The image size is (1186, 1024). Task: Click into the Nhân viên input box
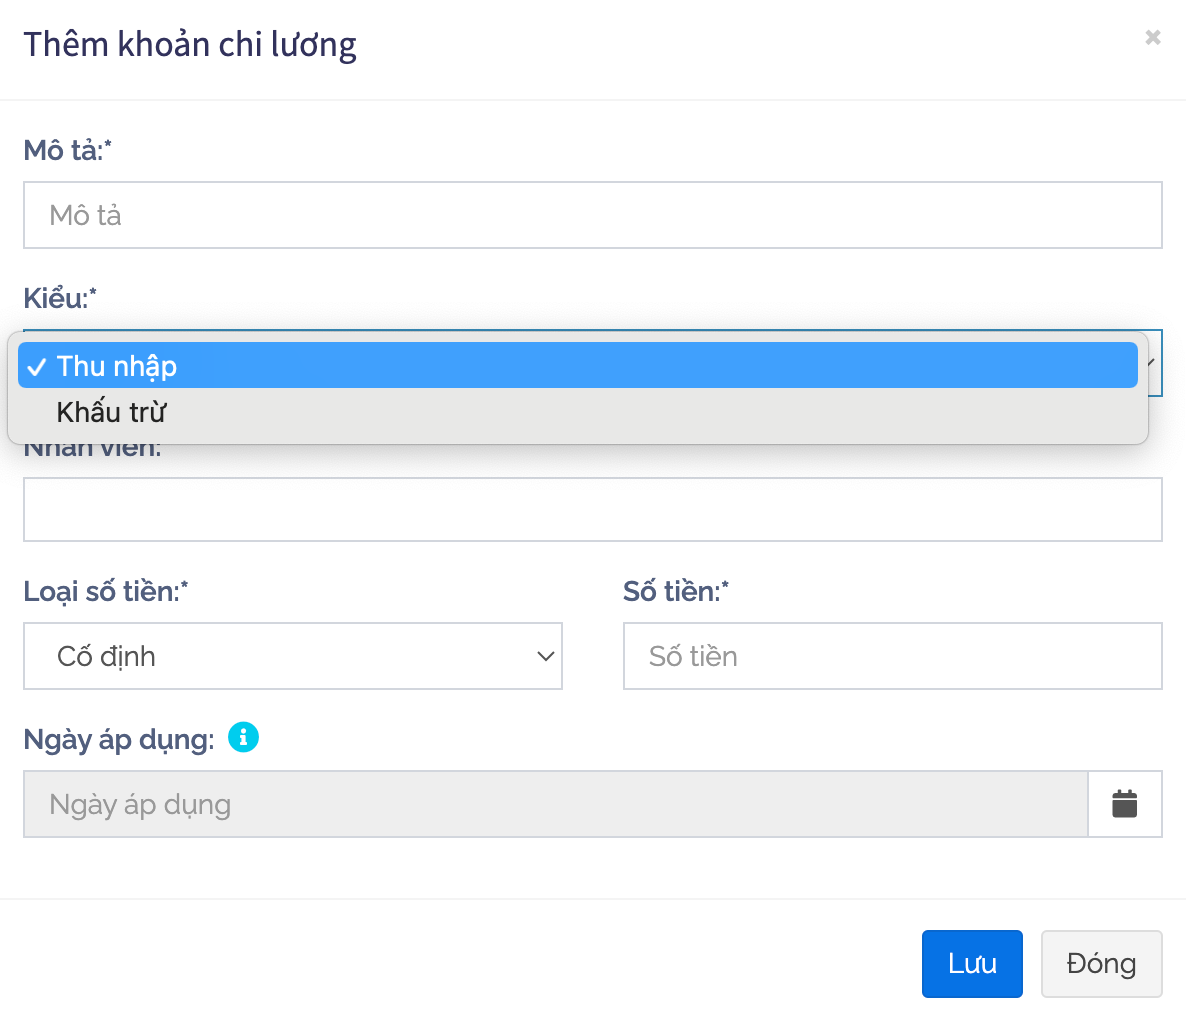(592, 510)
